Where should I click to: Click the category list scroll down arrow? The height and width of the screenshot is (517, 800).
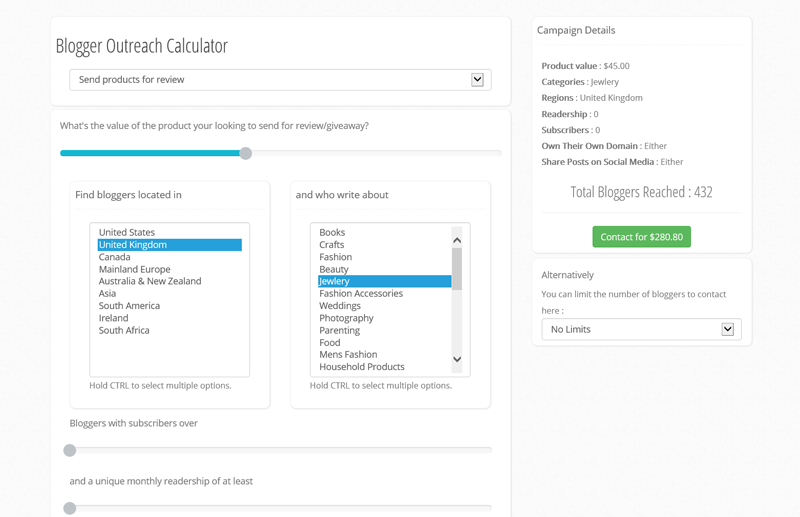tap(457, 359)
